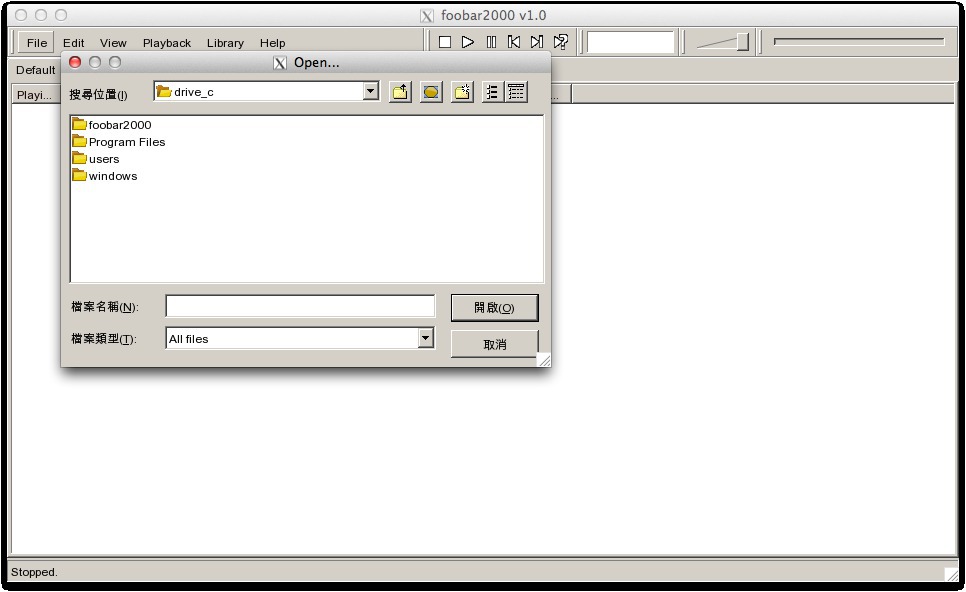
Task: Click the Stopped. status bar text
Action: (x=34, y=572)
